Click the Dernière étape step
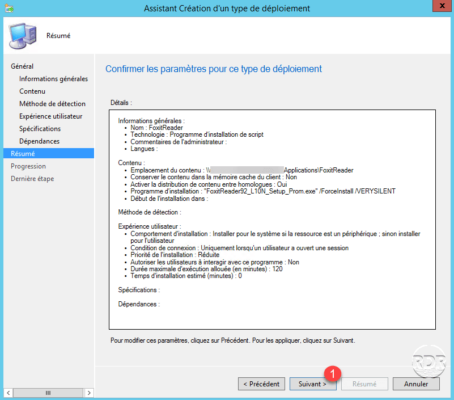 32,179
